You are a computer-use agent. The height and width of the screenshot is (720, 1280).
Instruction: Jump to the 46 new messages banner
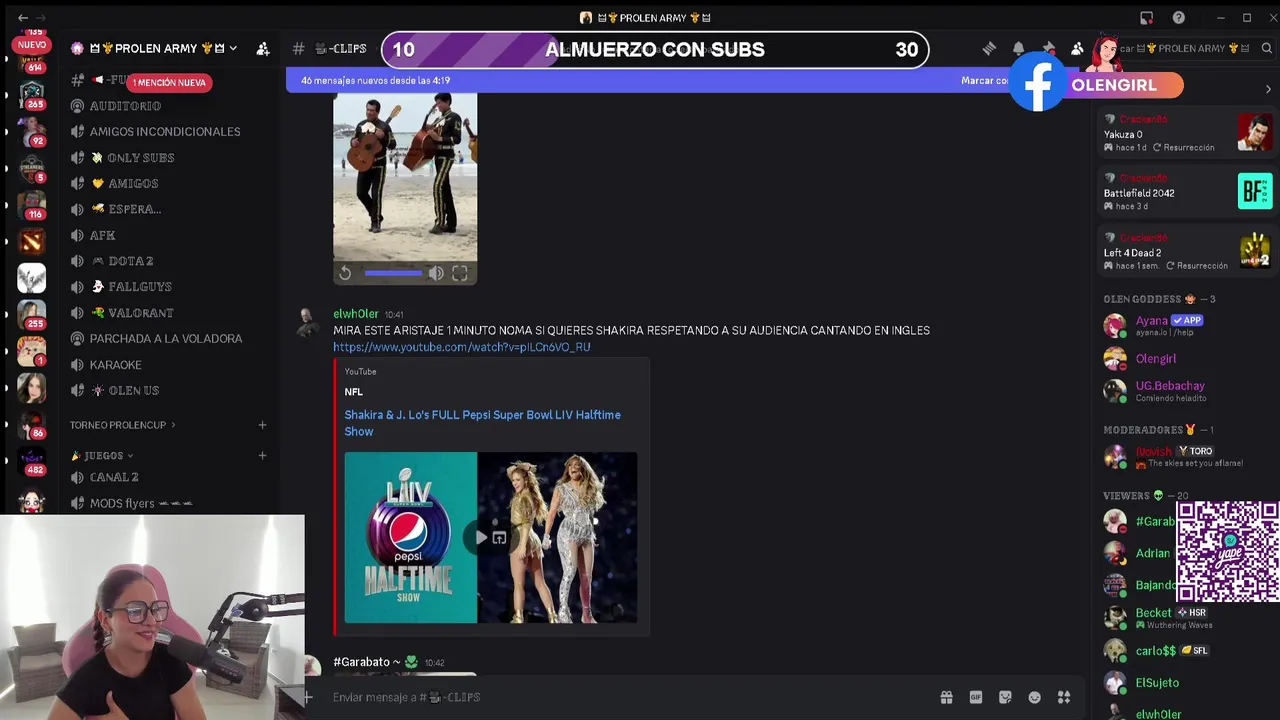[375, 80]
